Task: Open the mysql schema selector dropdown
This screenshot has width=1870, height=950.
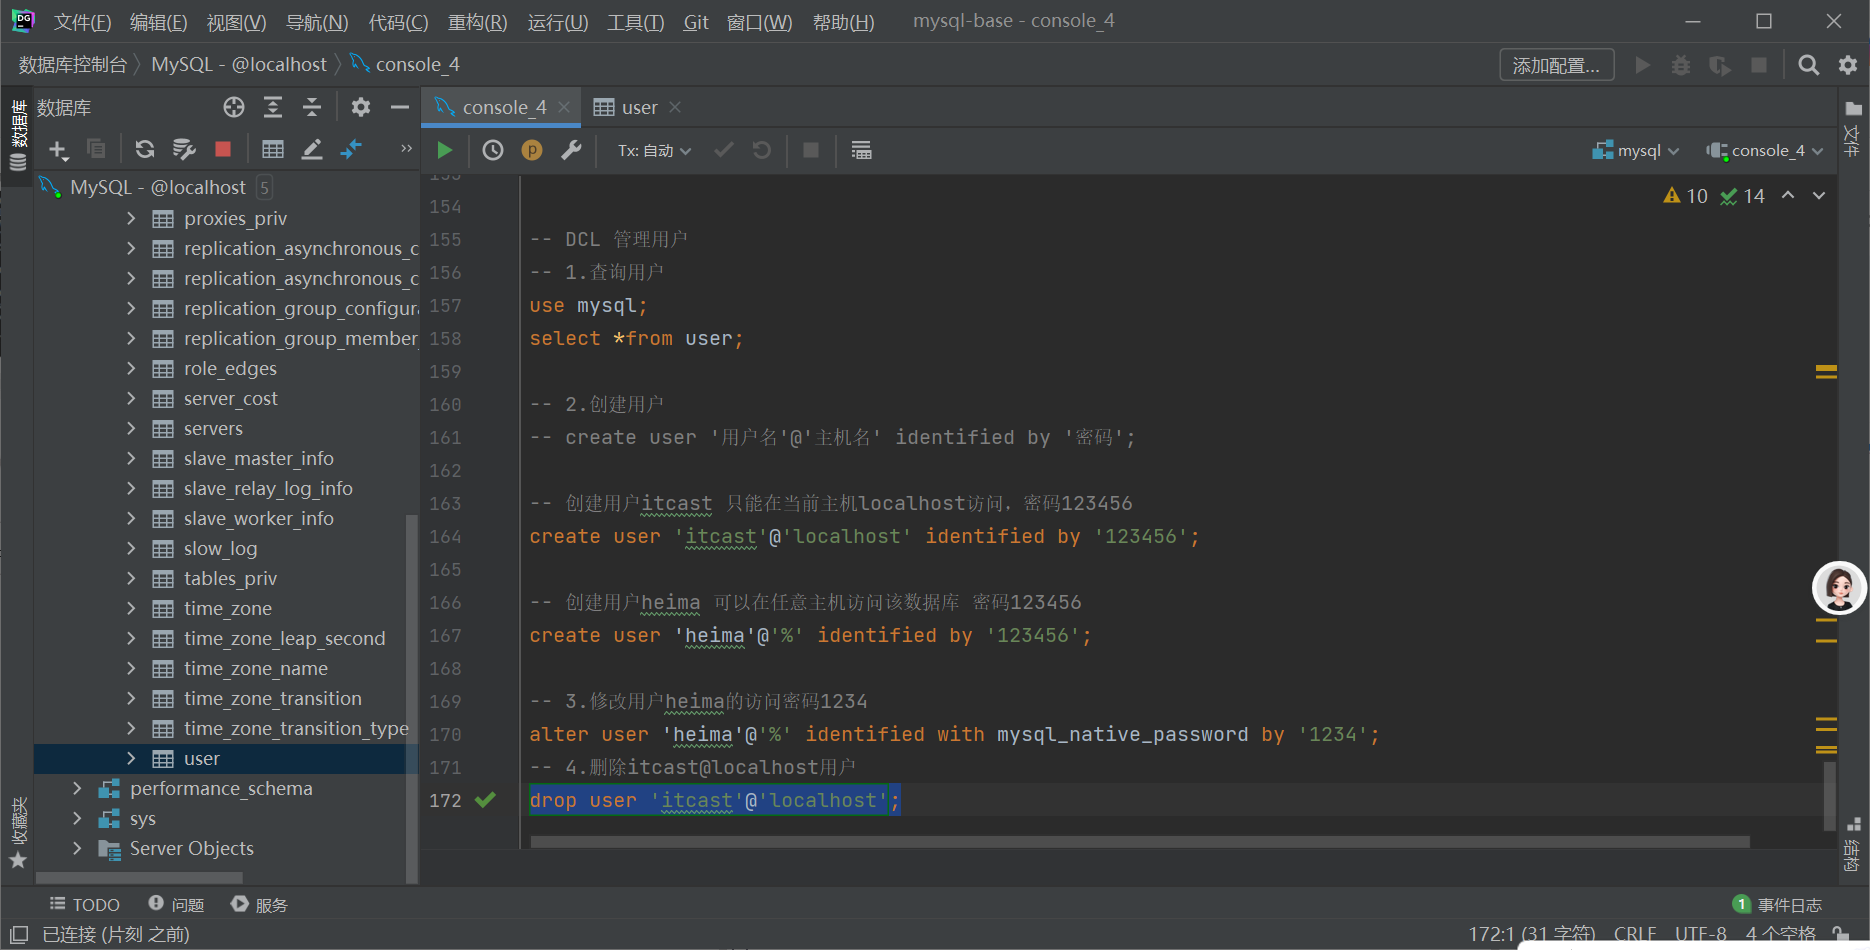Action: [1636, 150]
